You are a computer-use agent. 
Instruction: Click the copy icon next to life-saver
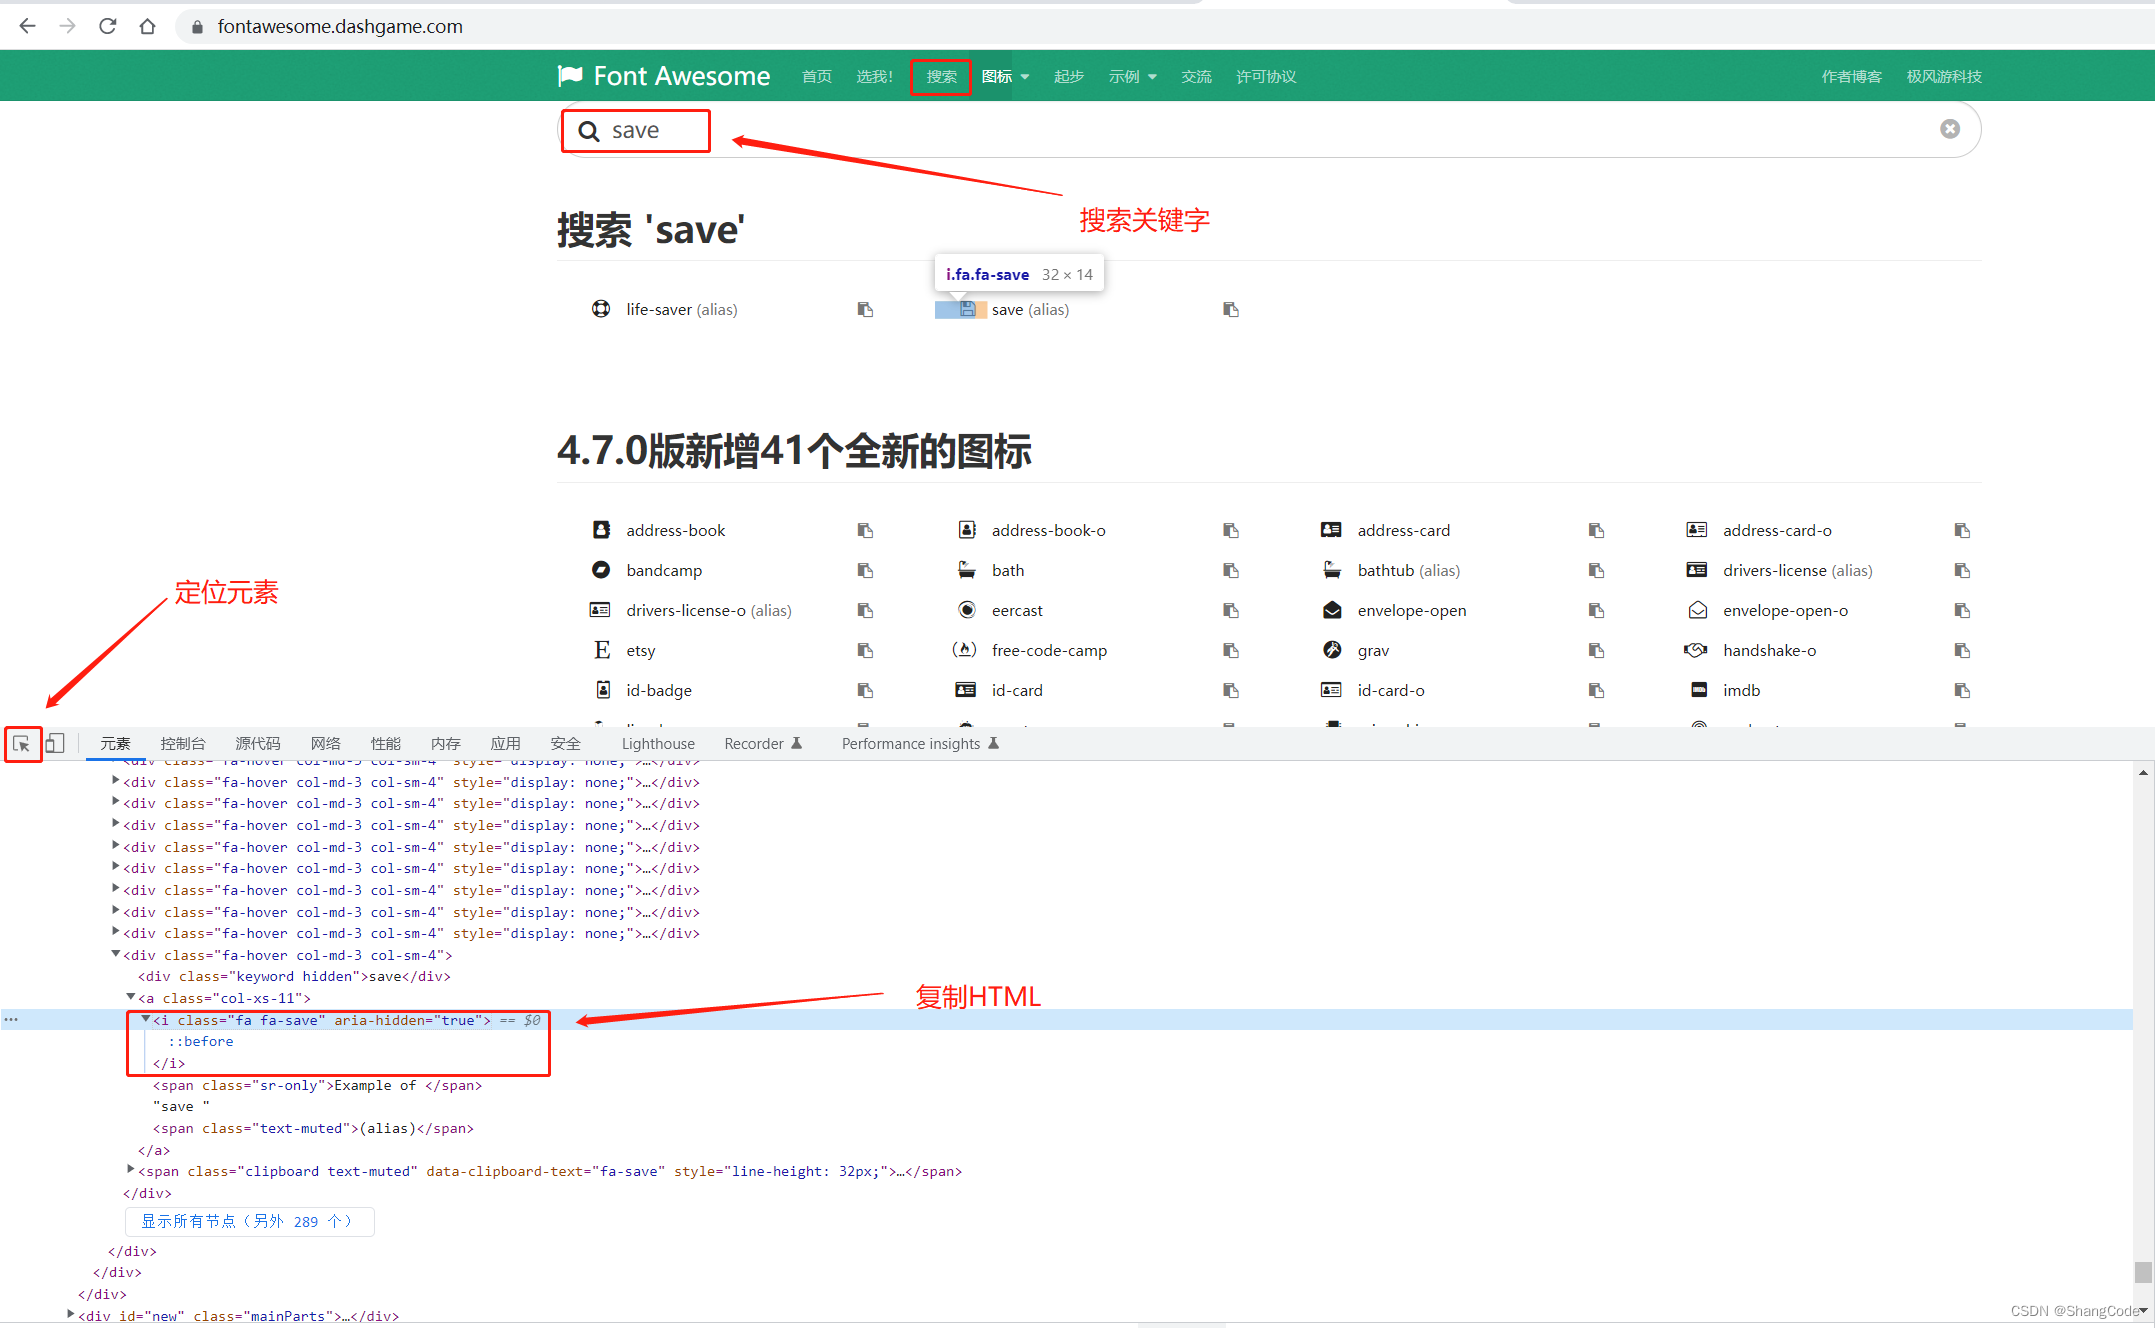point(864,309)
